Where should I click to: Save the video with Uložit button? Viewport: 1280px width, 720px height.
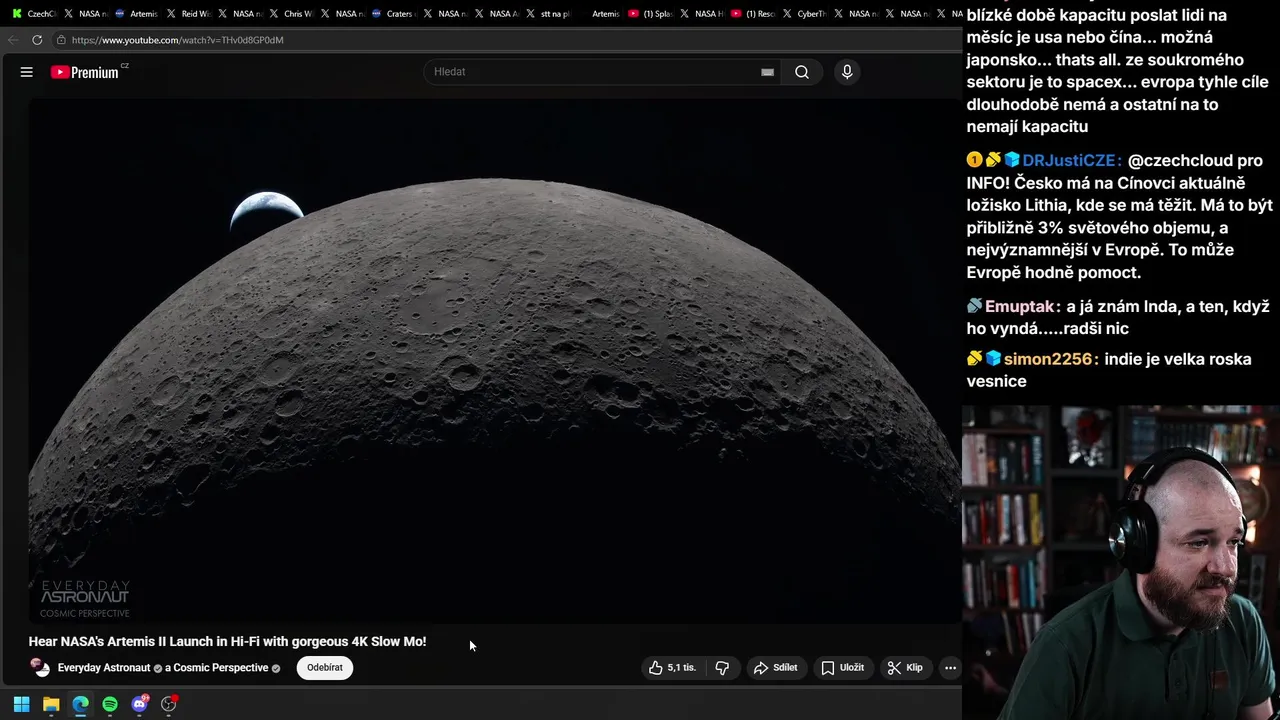coord(843,668)
